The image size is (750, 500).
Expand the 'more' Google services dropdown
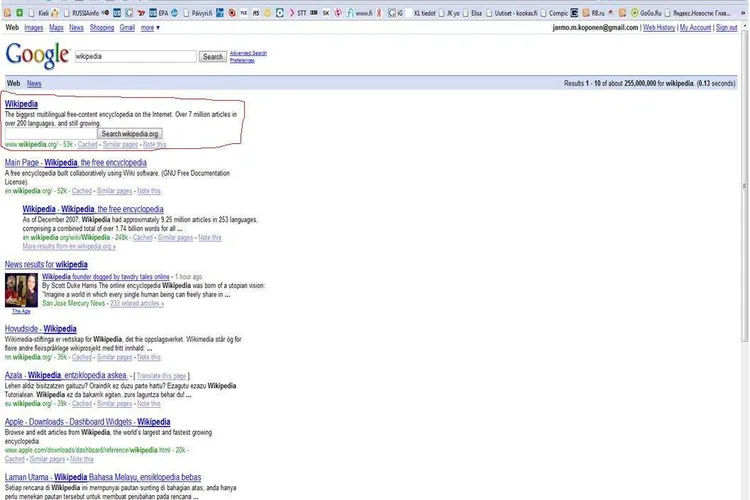[x=149, y=28]
